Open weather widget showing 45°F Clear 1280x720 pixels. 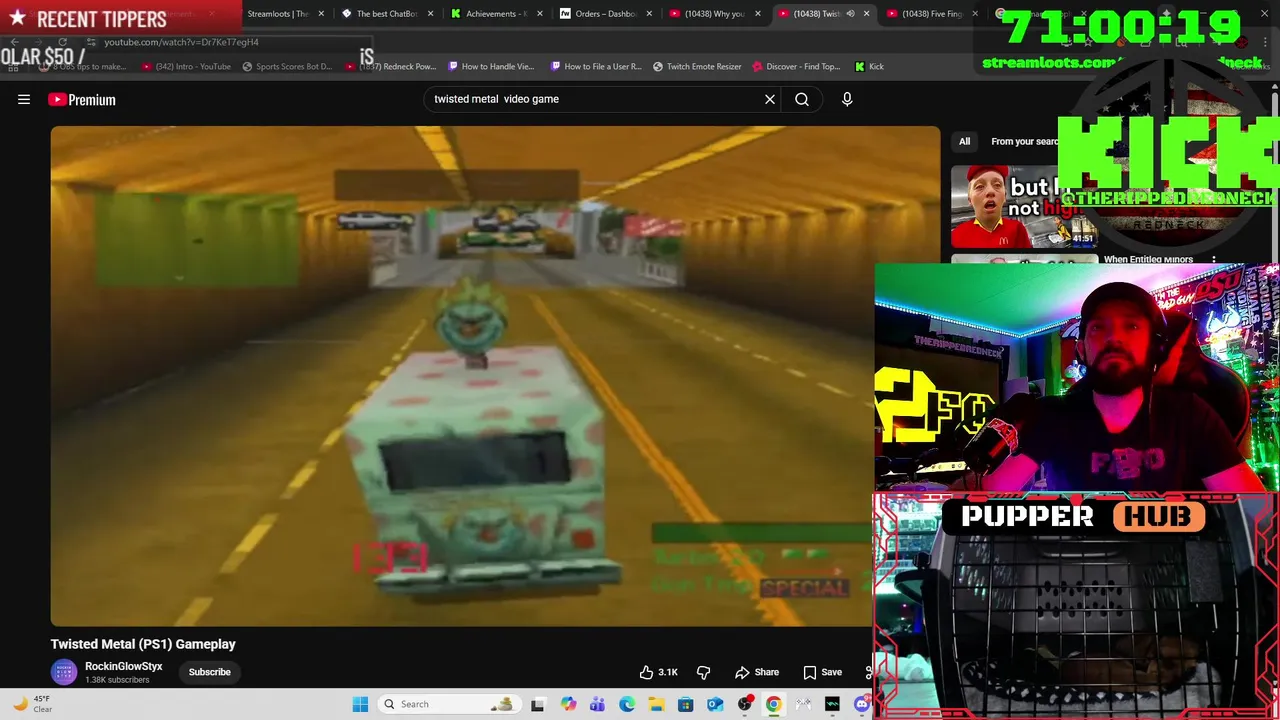pos(32,704)
